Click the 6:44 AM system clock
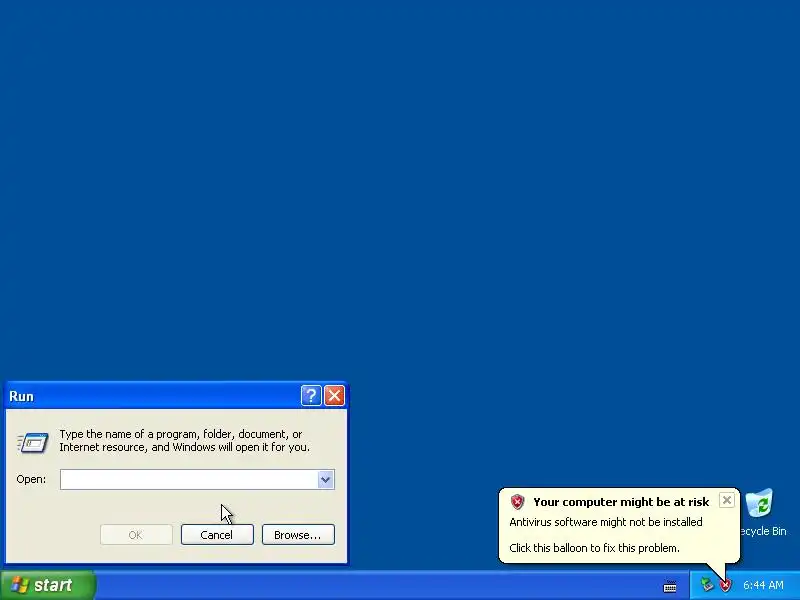The image size is (800, 600). (763, 585)
